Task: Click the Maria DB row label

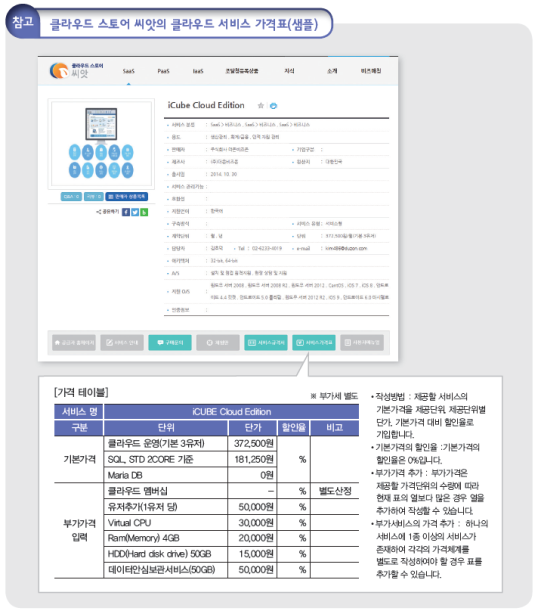Action: (x=125, y=475)
